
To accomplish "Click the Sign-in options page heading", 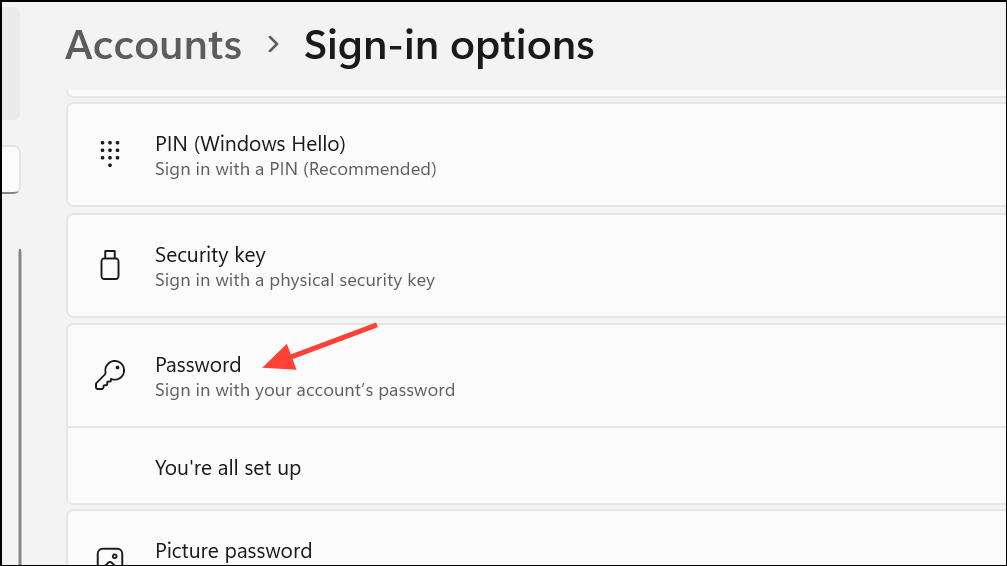I will [x=449, y=45].
